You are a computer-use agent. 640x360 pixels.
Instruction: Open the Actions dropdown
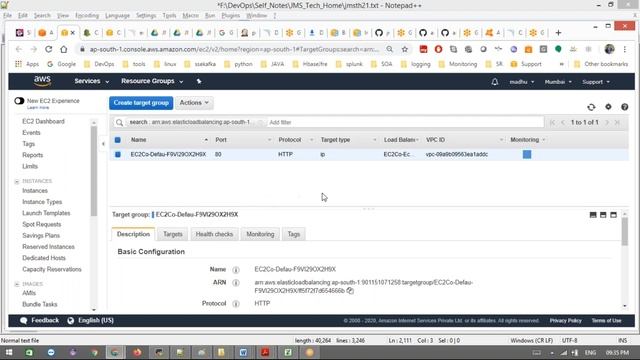tap(194, 103)
